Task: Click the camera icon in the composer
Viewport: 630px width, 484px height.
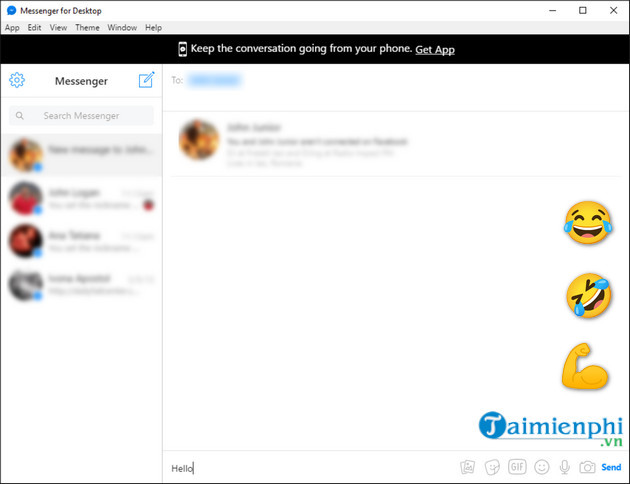Action: coord(587,467)
